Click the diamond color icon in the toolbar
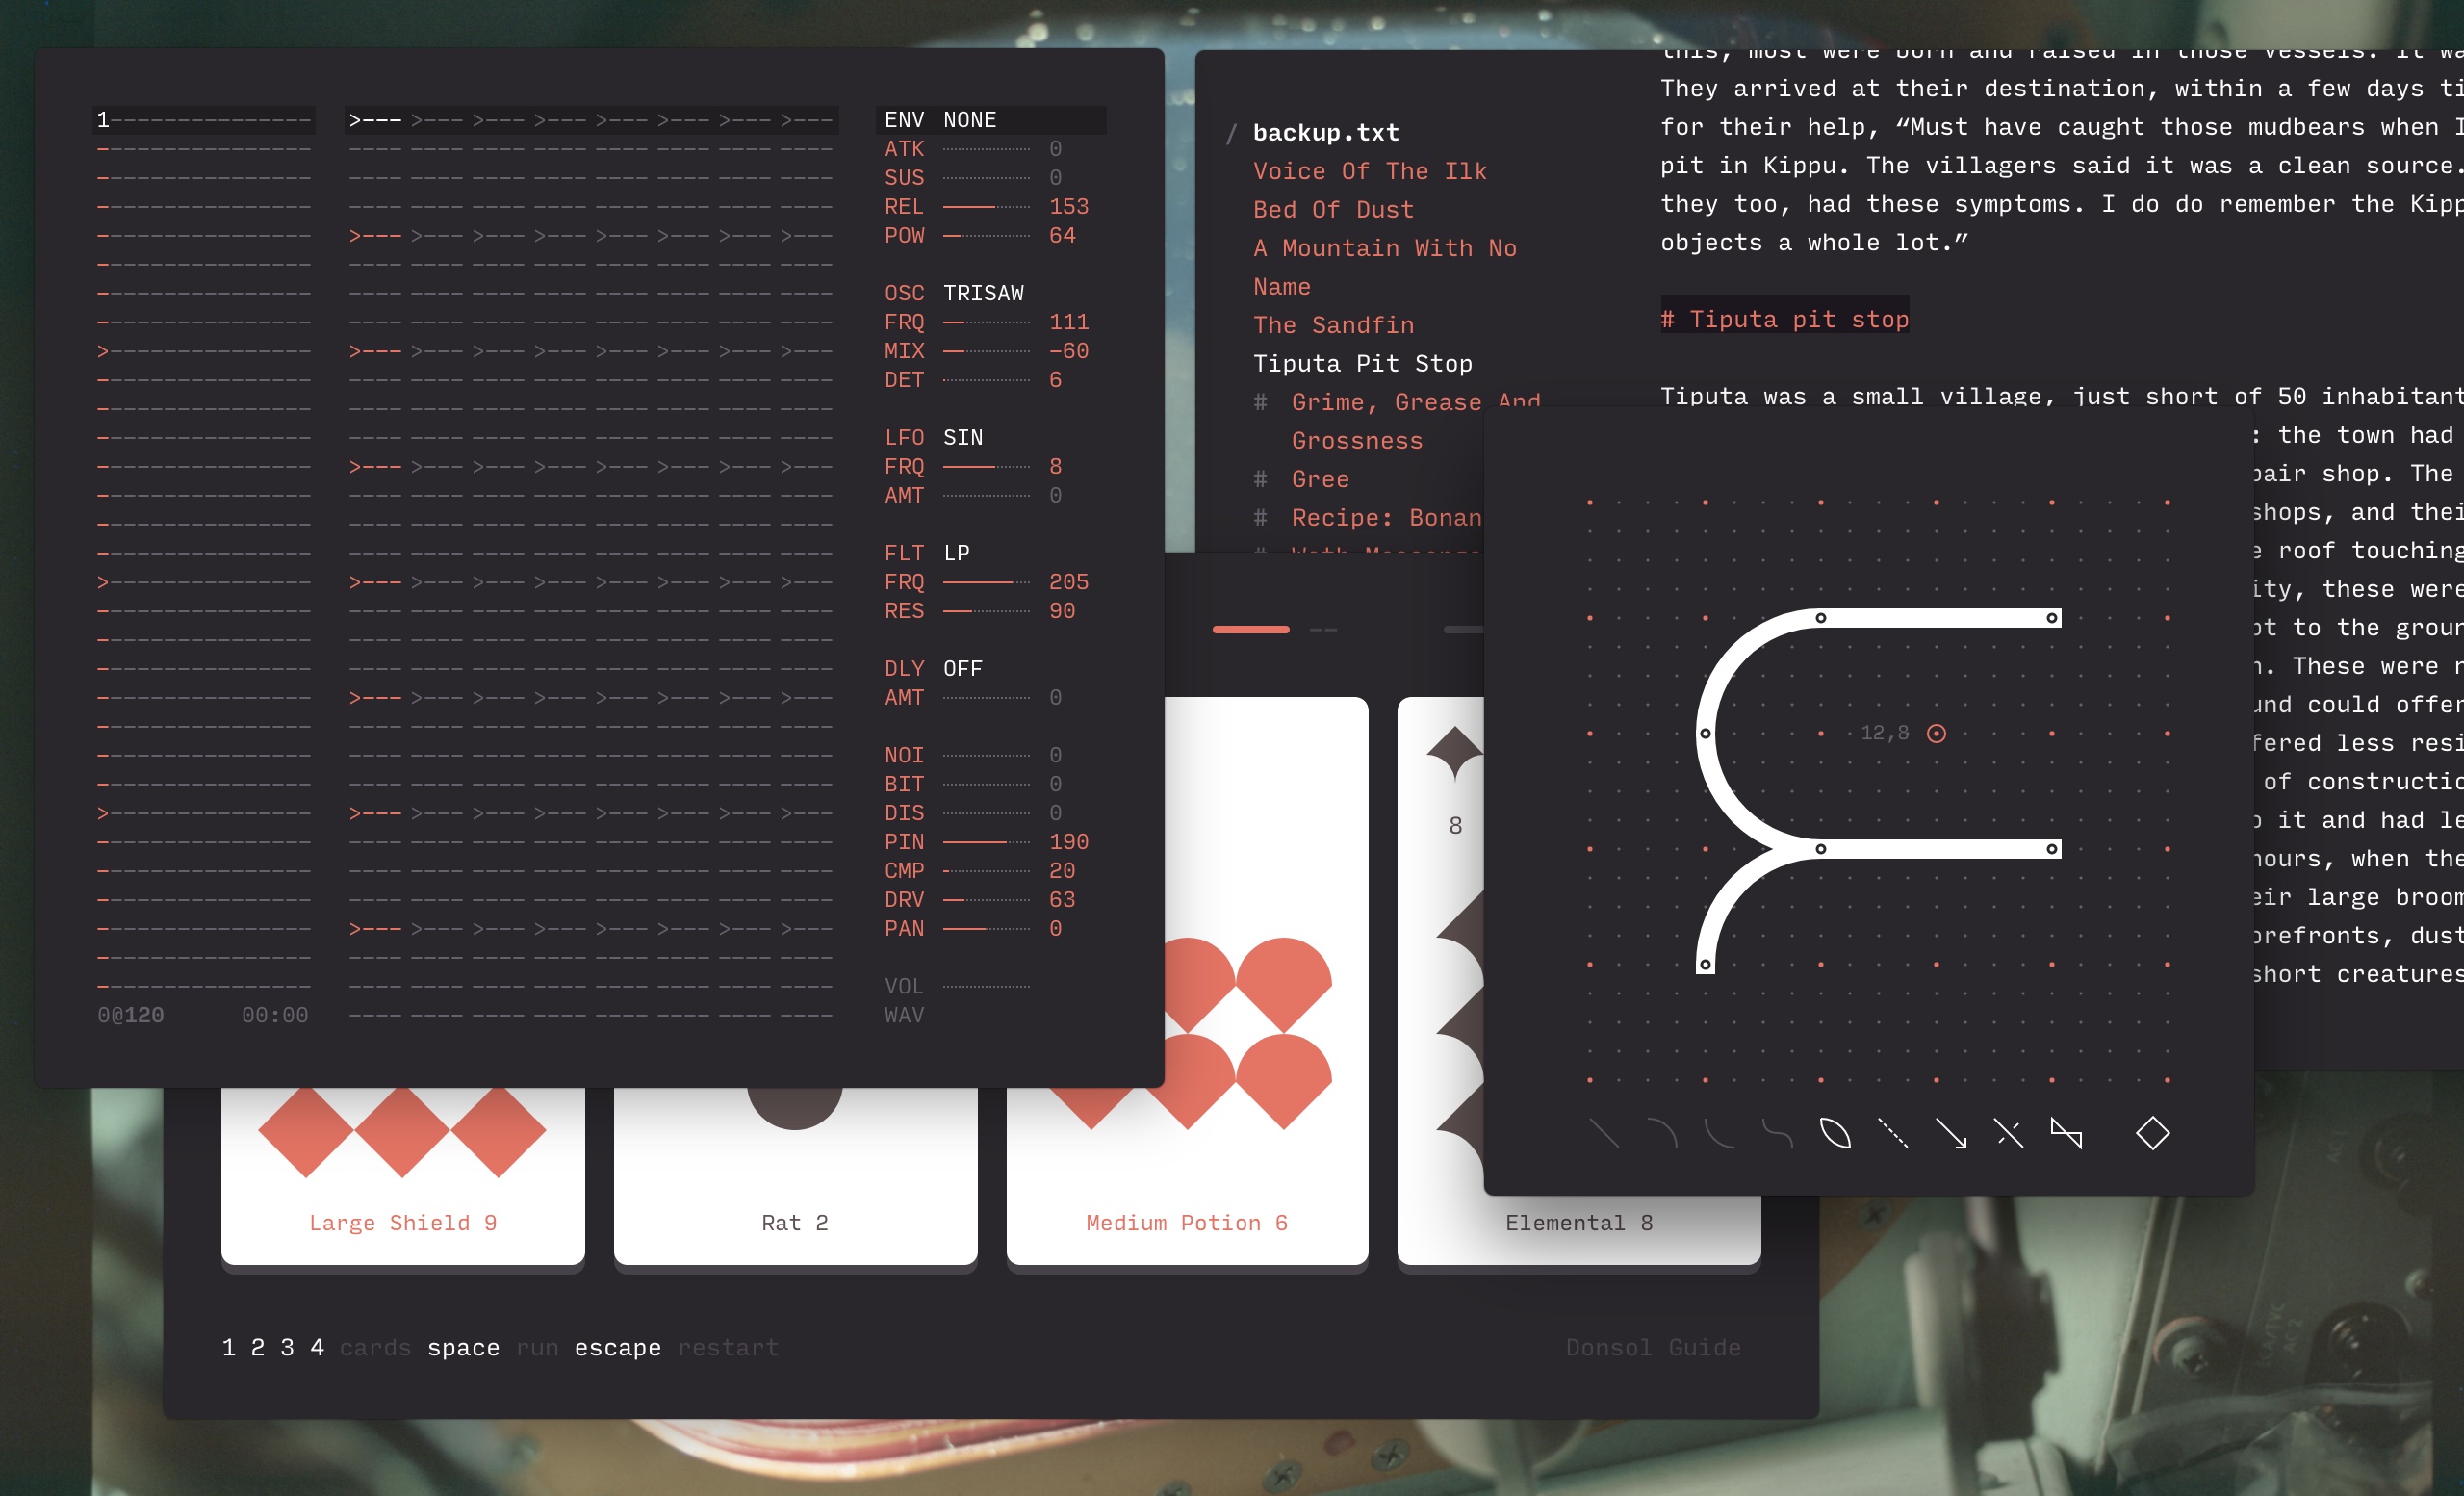The height and width of the screenshot is (1496, 2464). click(2152, 1133)
